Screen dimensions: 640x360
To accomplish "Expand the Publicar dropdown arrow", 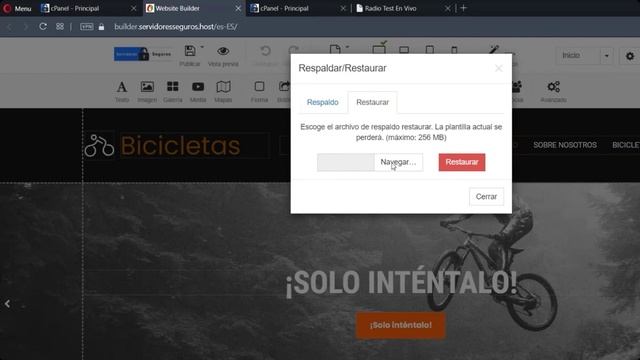I will [x=202, y=47].
